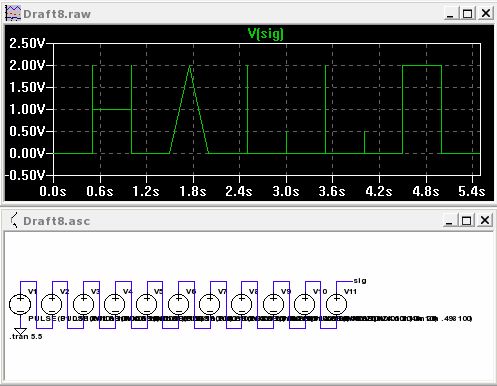Select voltage source V4 symbol
The width and height of the screenshot is (497, 386).
(115, 304)
